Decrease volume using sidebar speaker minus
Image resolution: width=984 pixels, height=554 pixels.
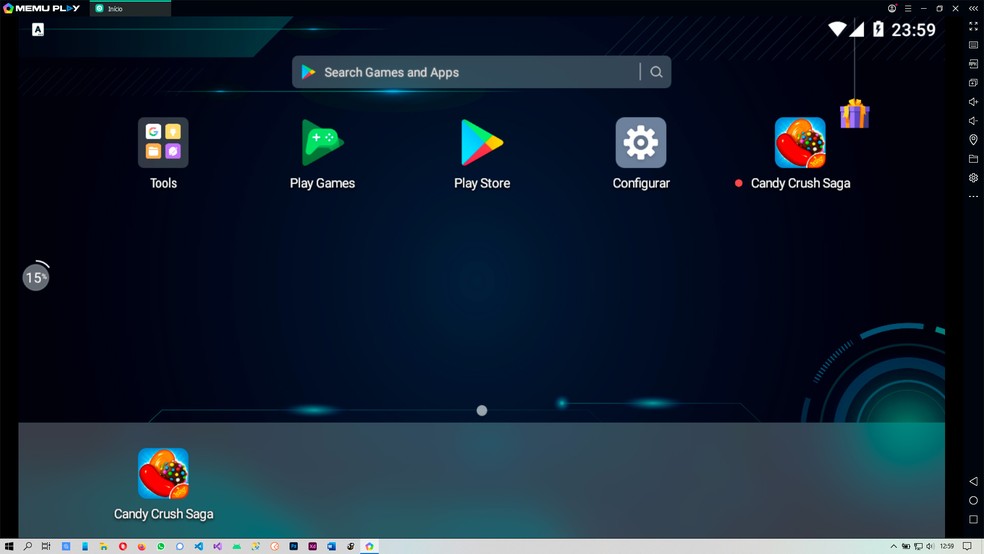[x=973, y=120]
